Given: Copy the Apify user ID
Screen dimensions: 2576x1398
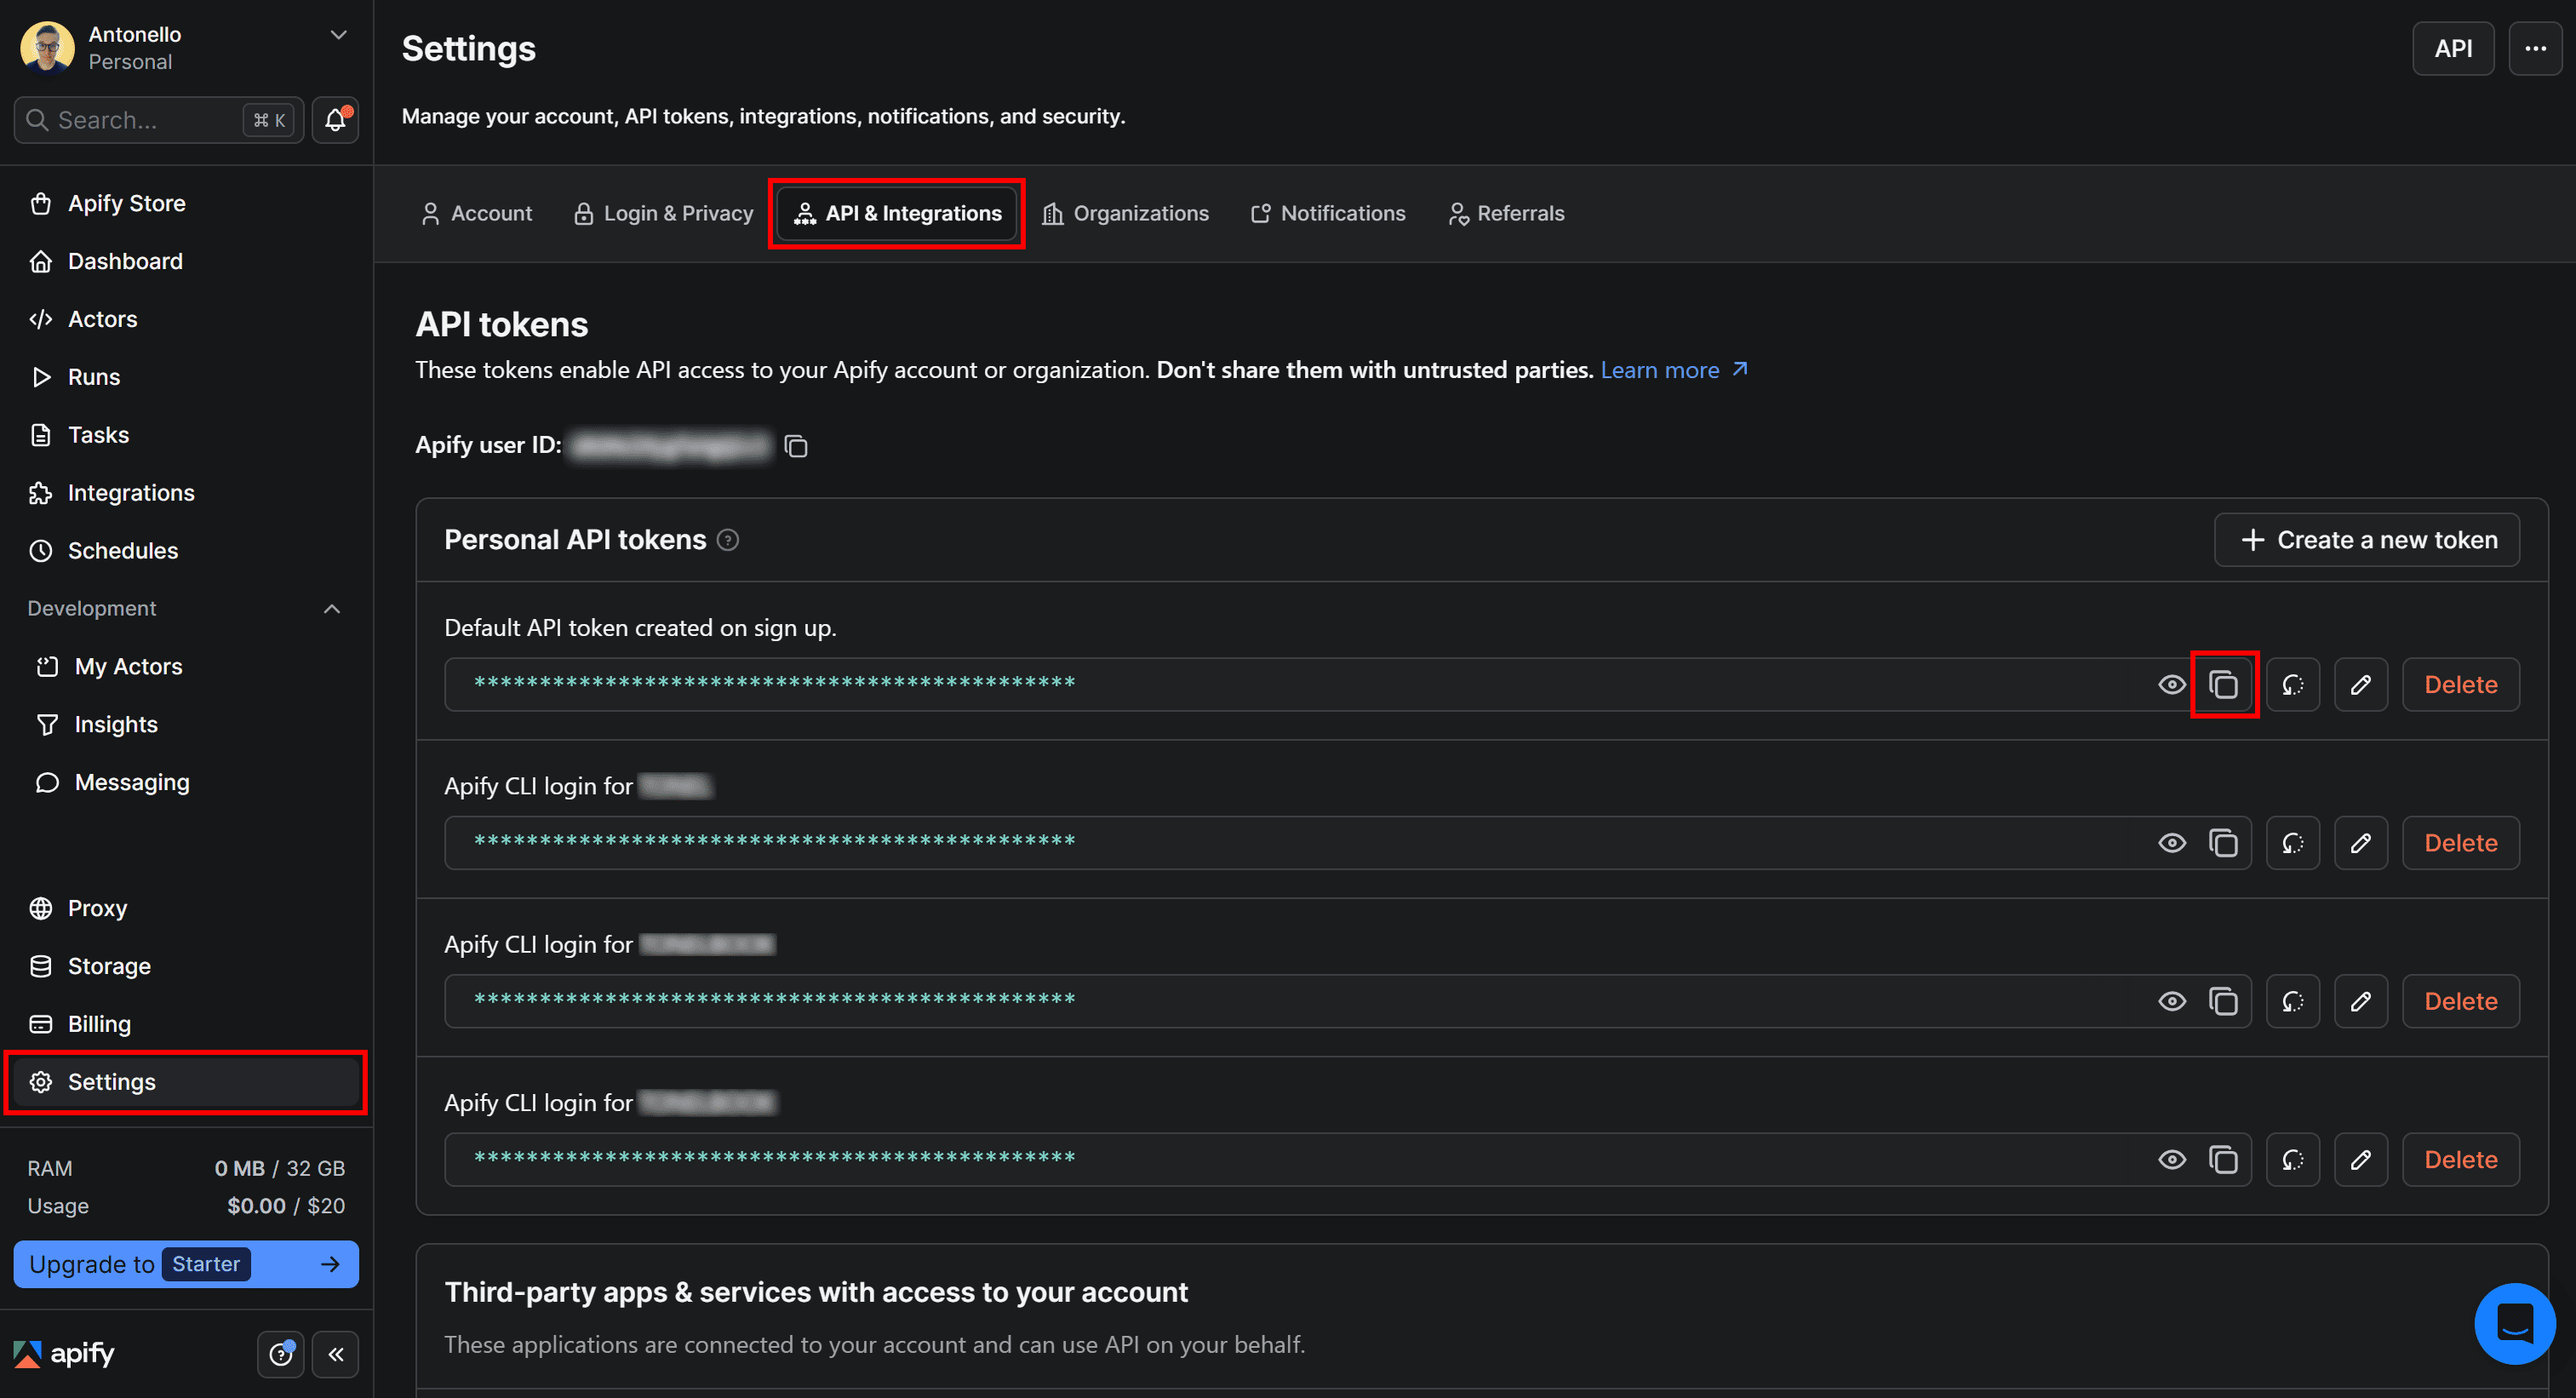Looking at the screenshot, I should 796,446.
